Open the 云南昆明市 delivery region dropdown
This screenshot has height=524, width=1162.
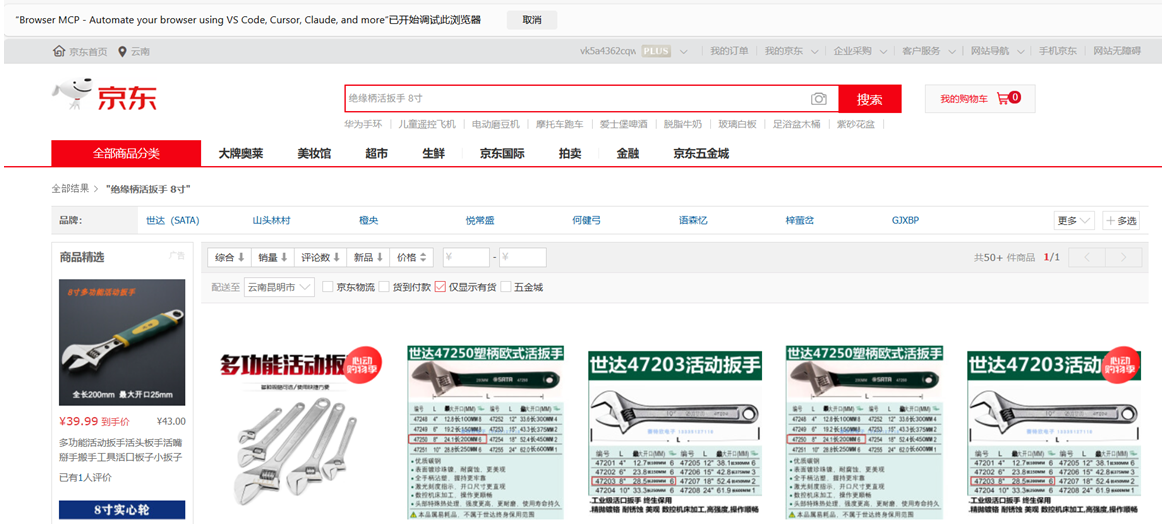click(279, 287)
